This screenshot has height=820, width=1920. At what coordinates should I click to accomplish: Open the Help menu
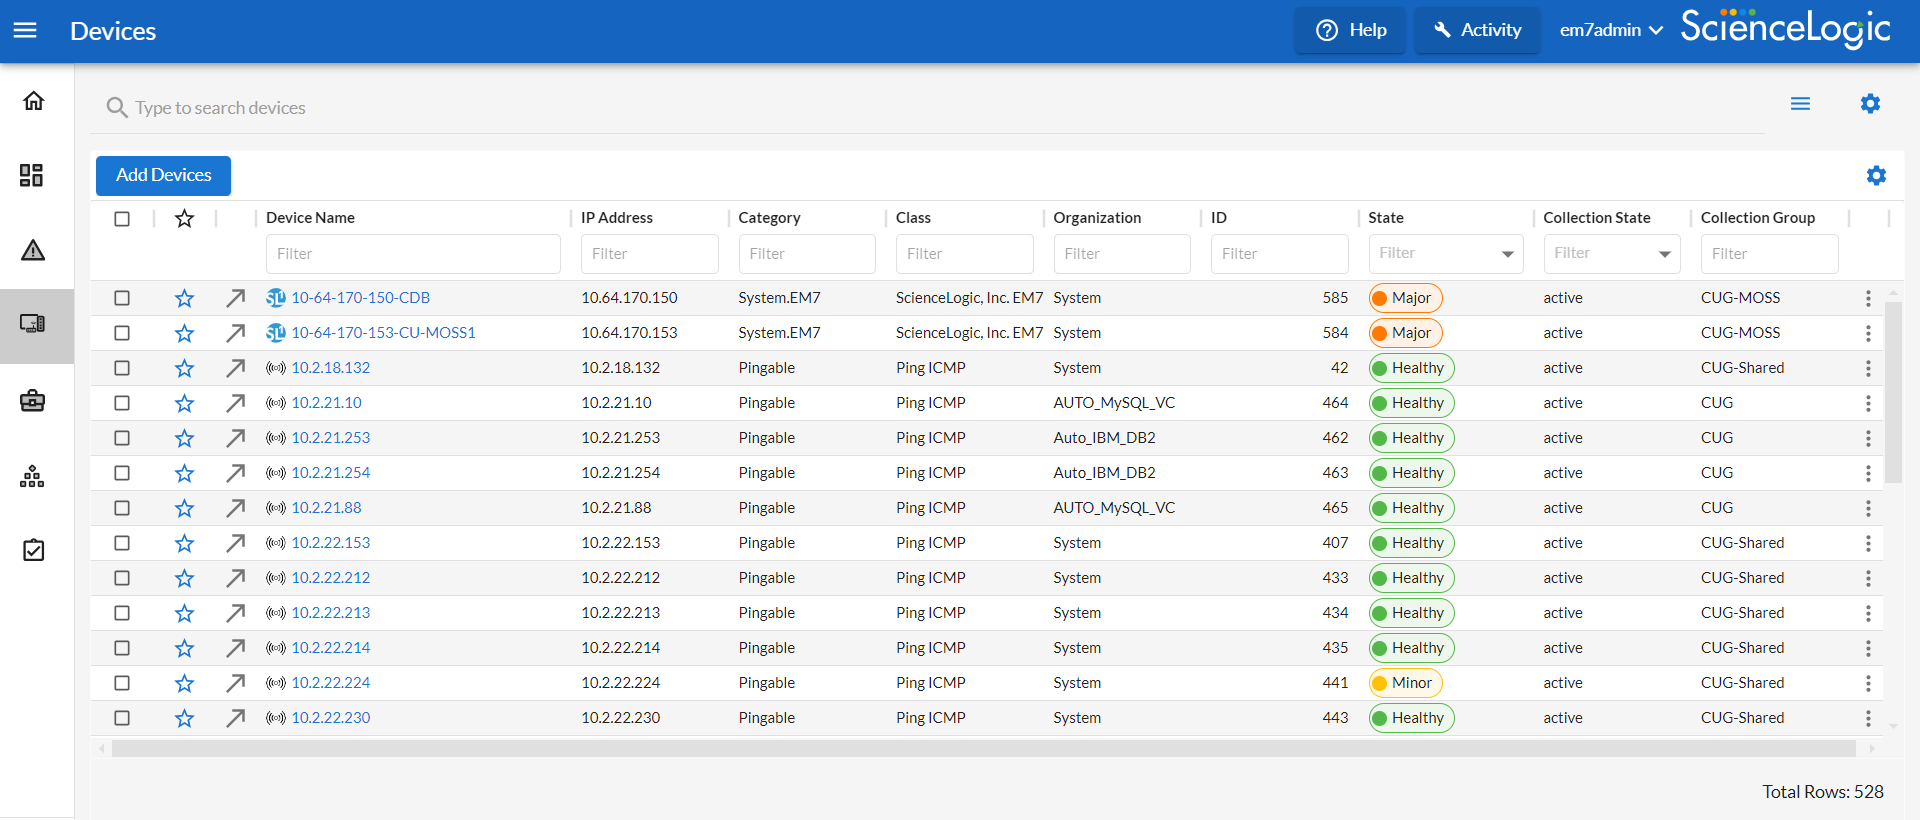[x=1350, y=30]
